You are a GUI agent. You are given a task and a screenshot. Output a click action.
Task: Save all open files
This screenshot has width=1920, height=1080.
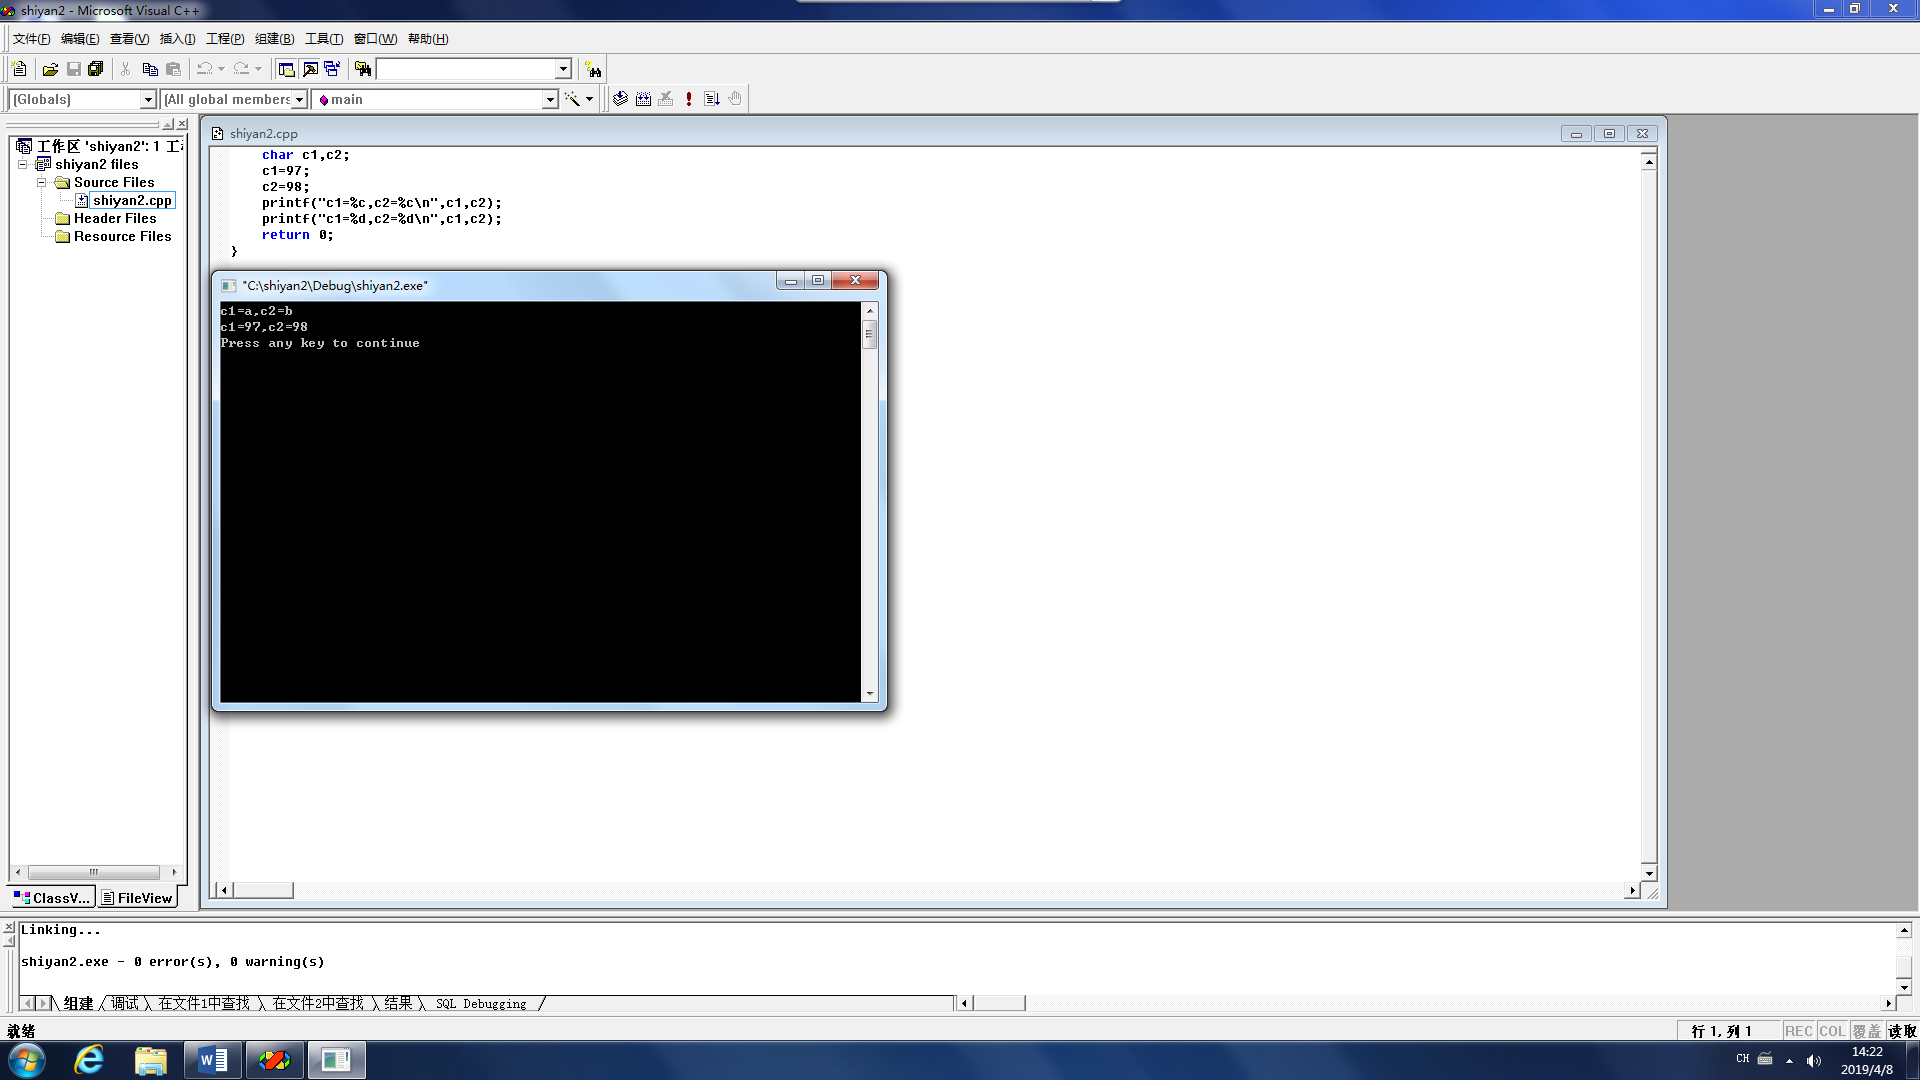click(x=96, y=69)
